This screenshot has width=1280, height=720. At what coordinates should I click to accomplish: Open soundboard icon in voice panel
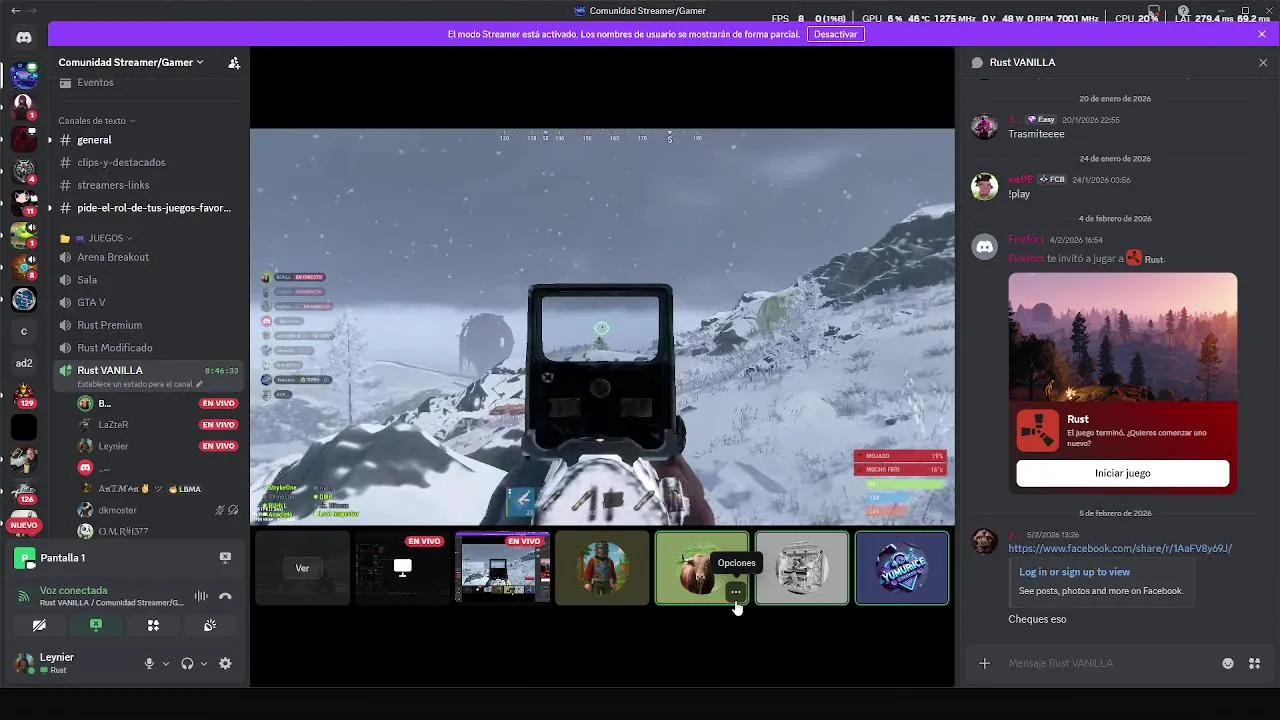coord(210,625)
